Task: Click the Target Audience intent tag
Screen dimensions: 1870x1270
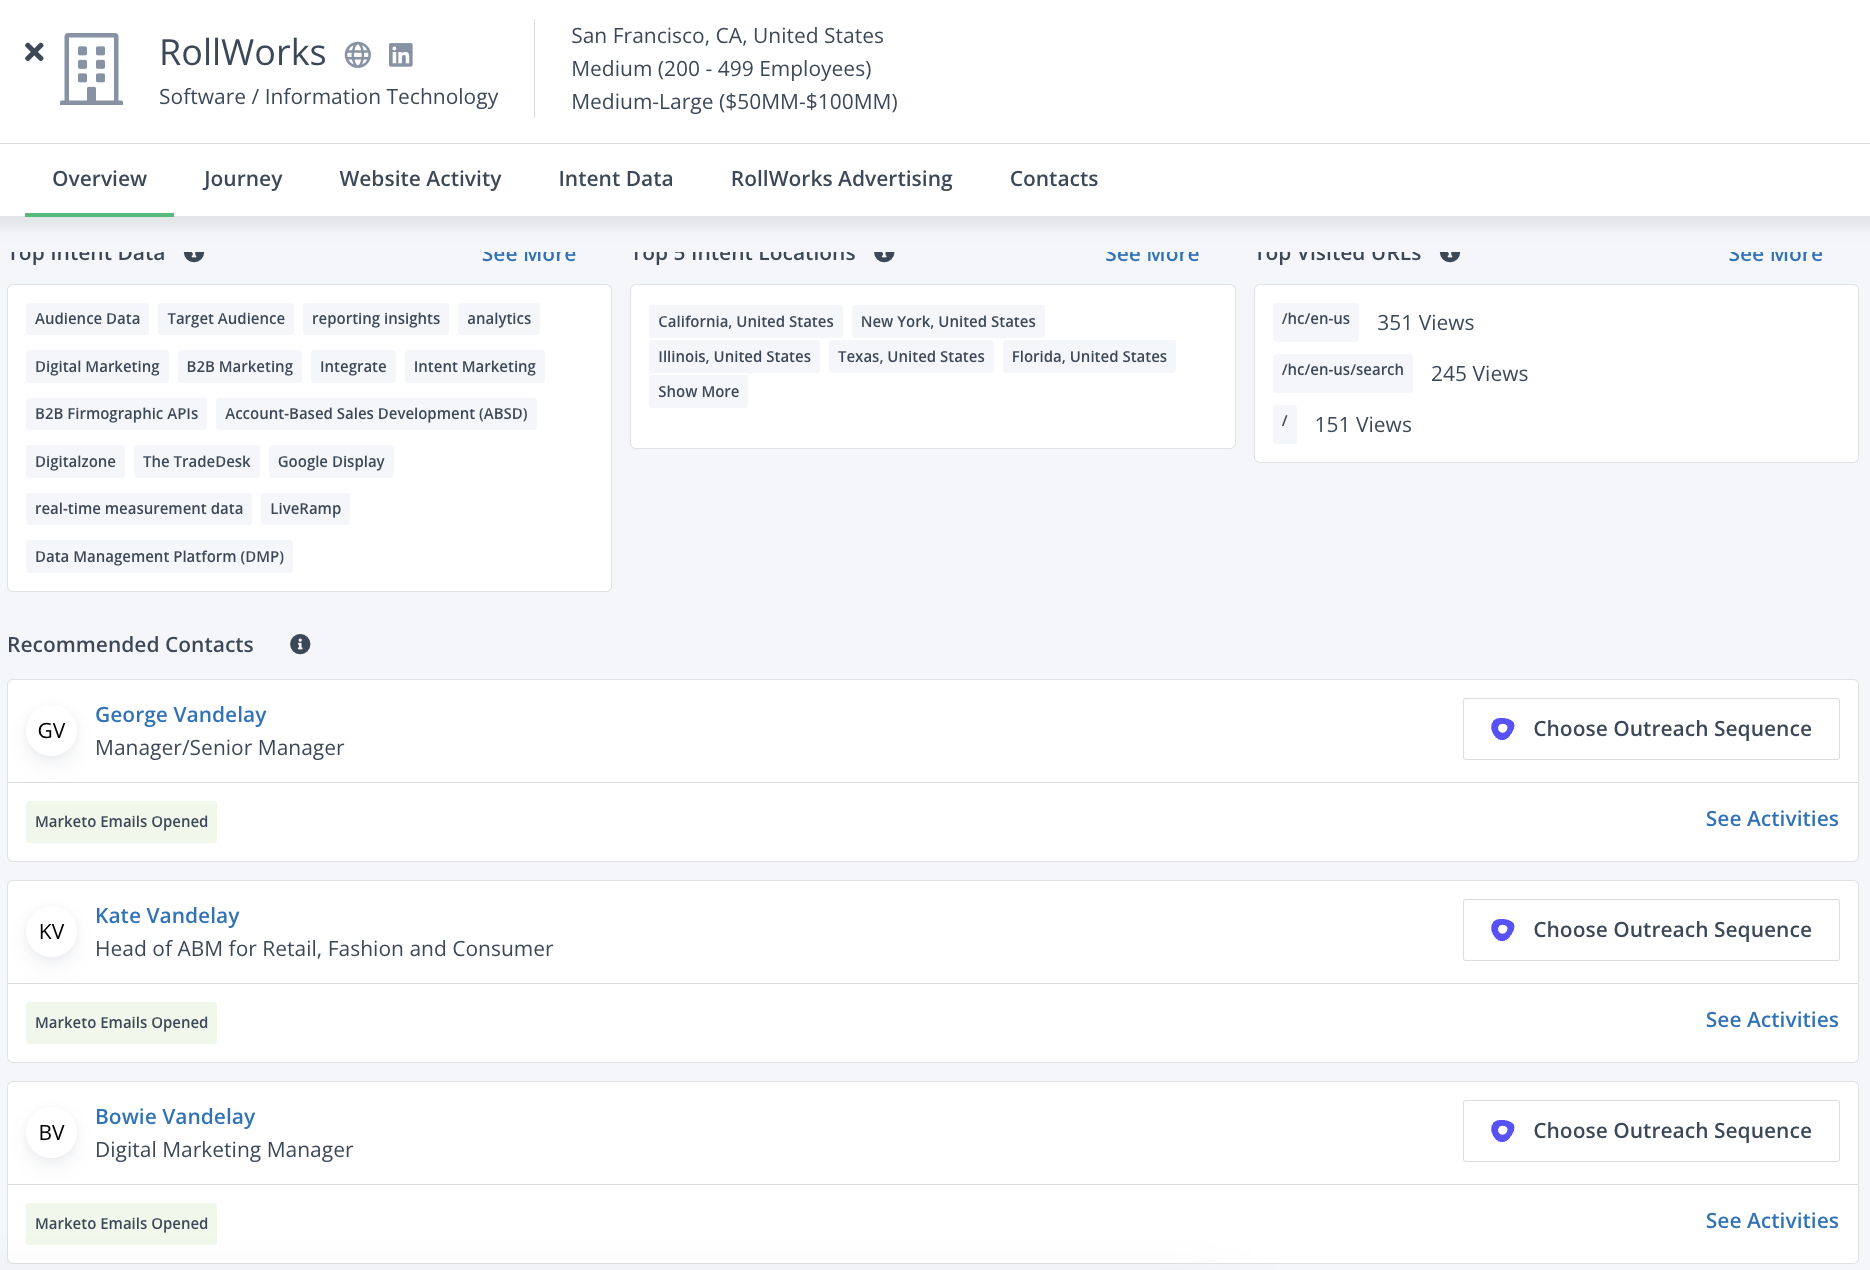Action: click(226, 319)
